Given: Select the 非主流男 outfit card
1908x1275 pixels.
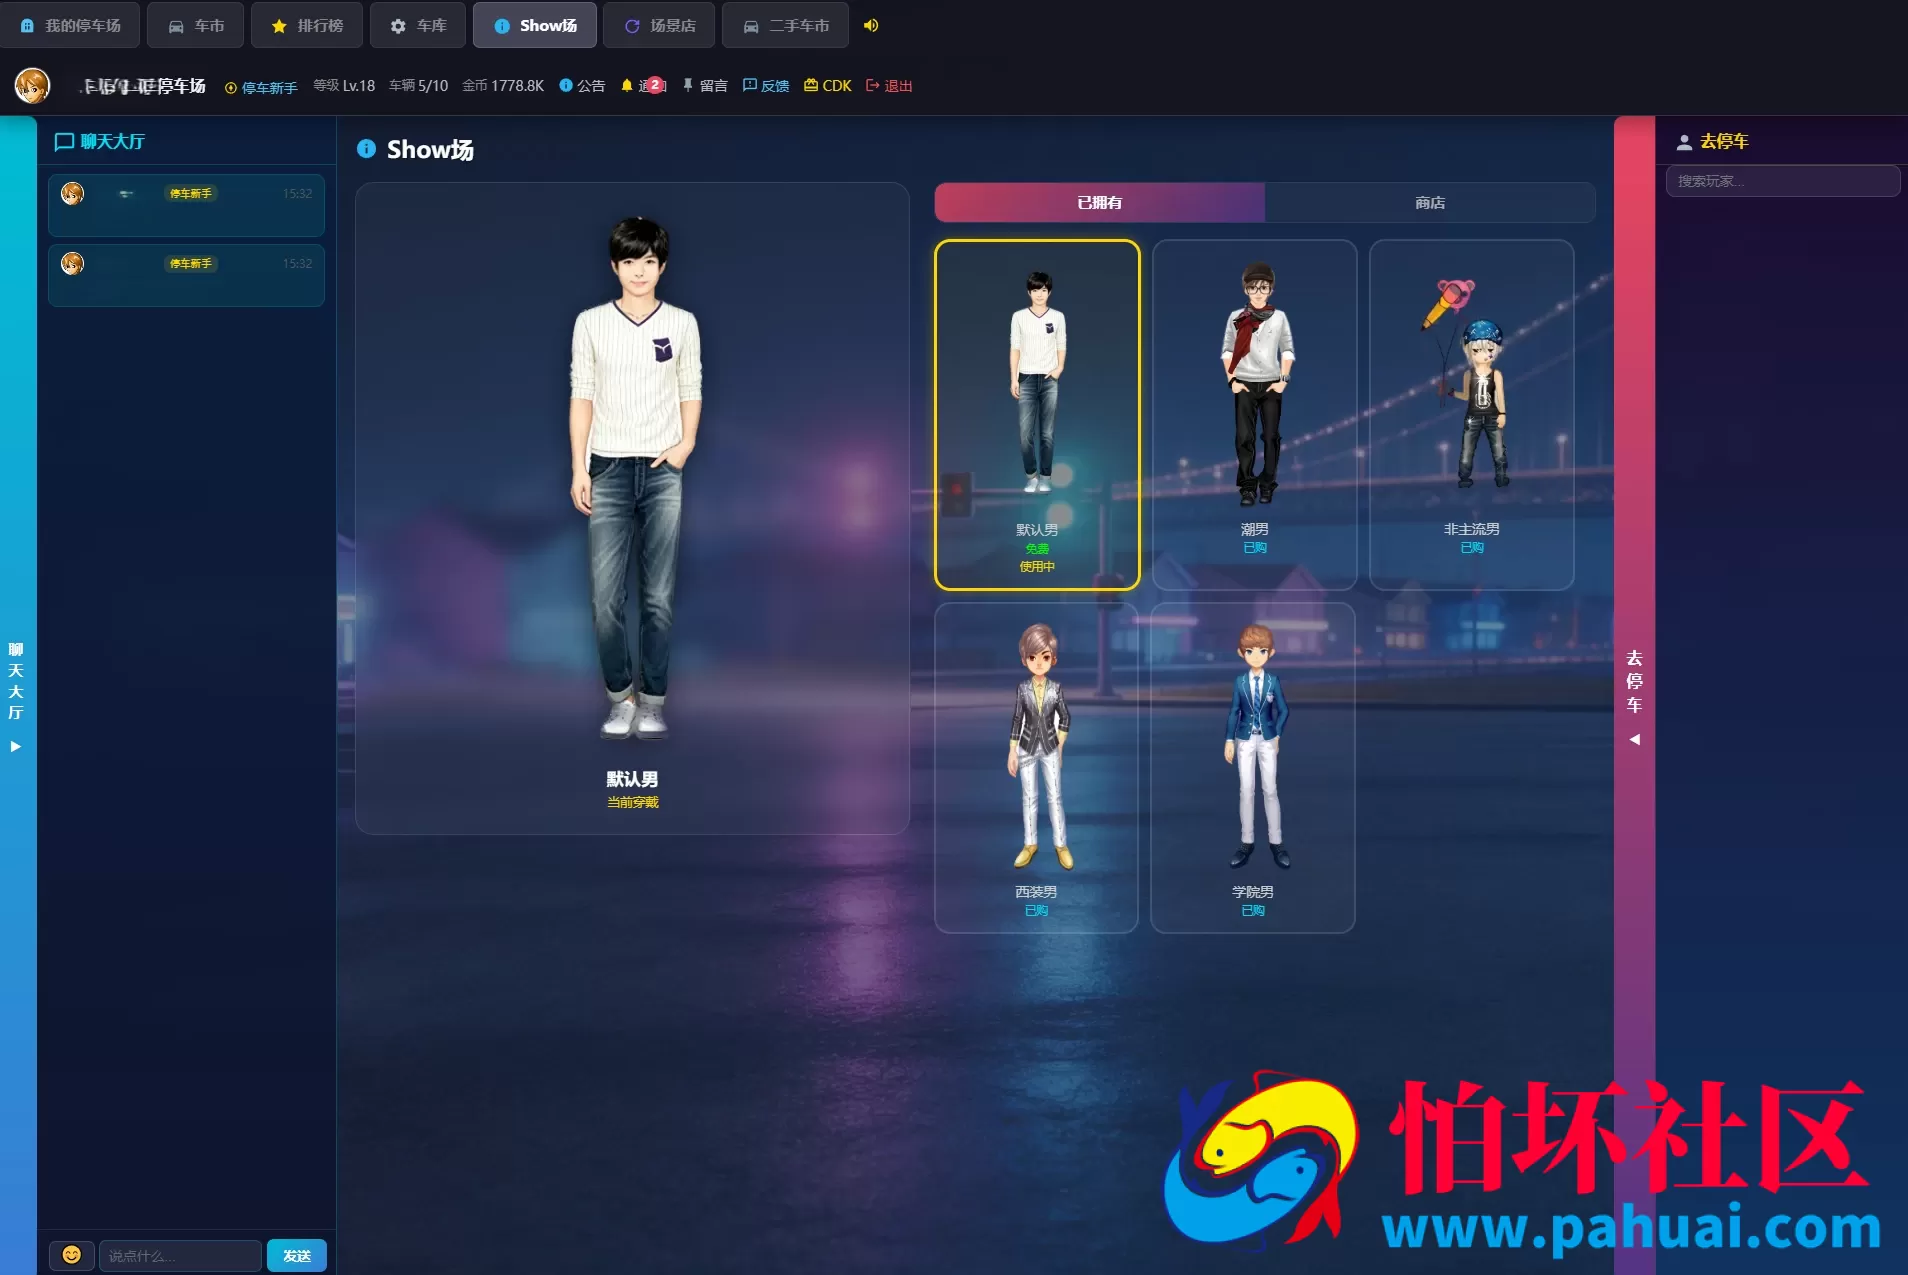Looking at the screenshot, I should pos(1472,415).
